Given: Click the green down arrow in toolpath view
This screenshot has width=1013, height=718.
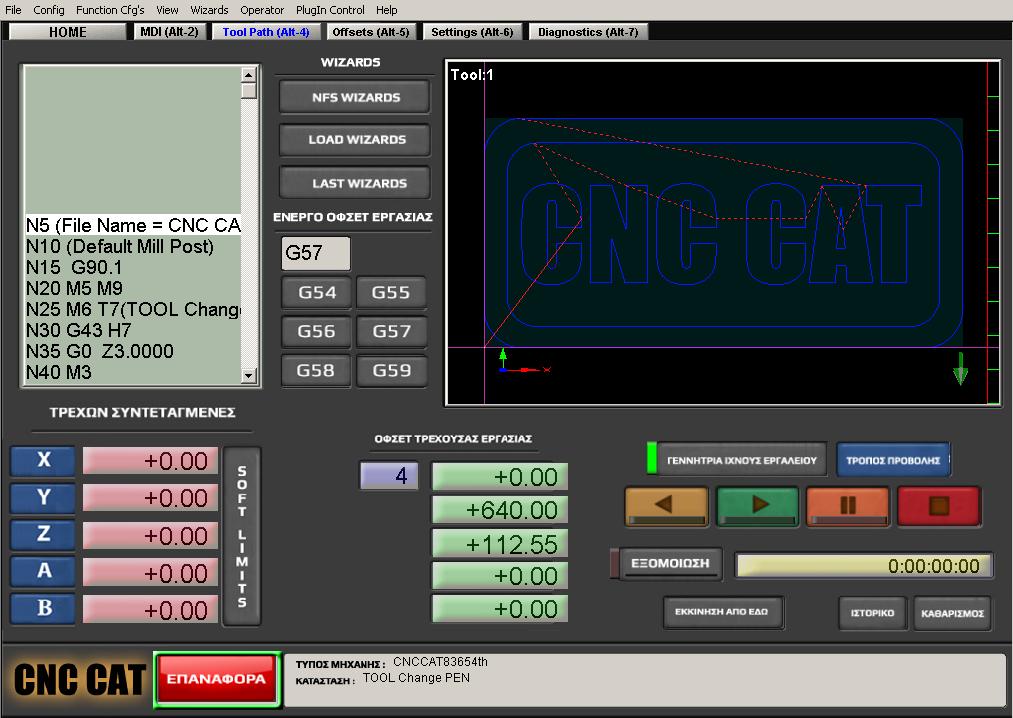Looking at the screenshot, I should tap(960, 368).
